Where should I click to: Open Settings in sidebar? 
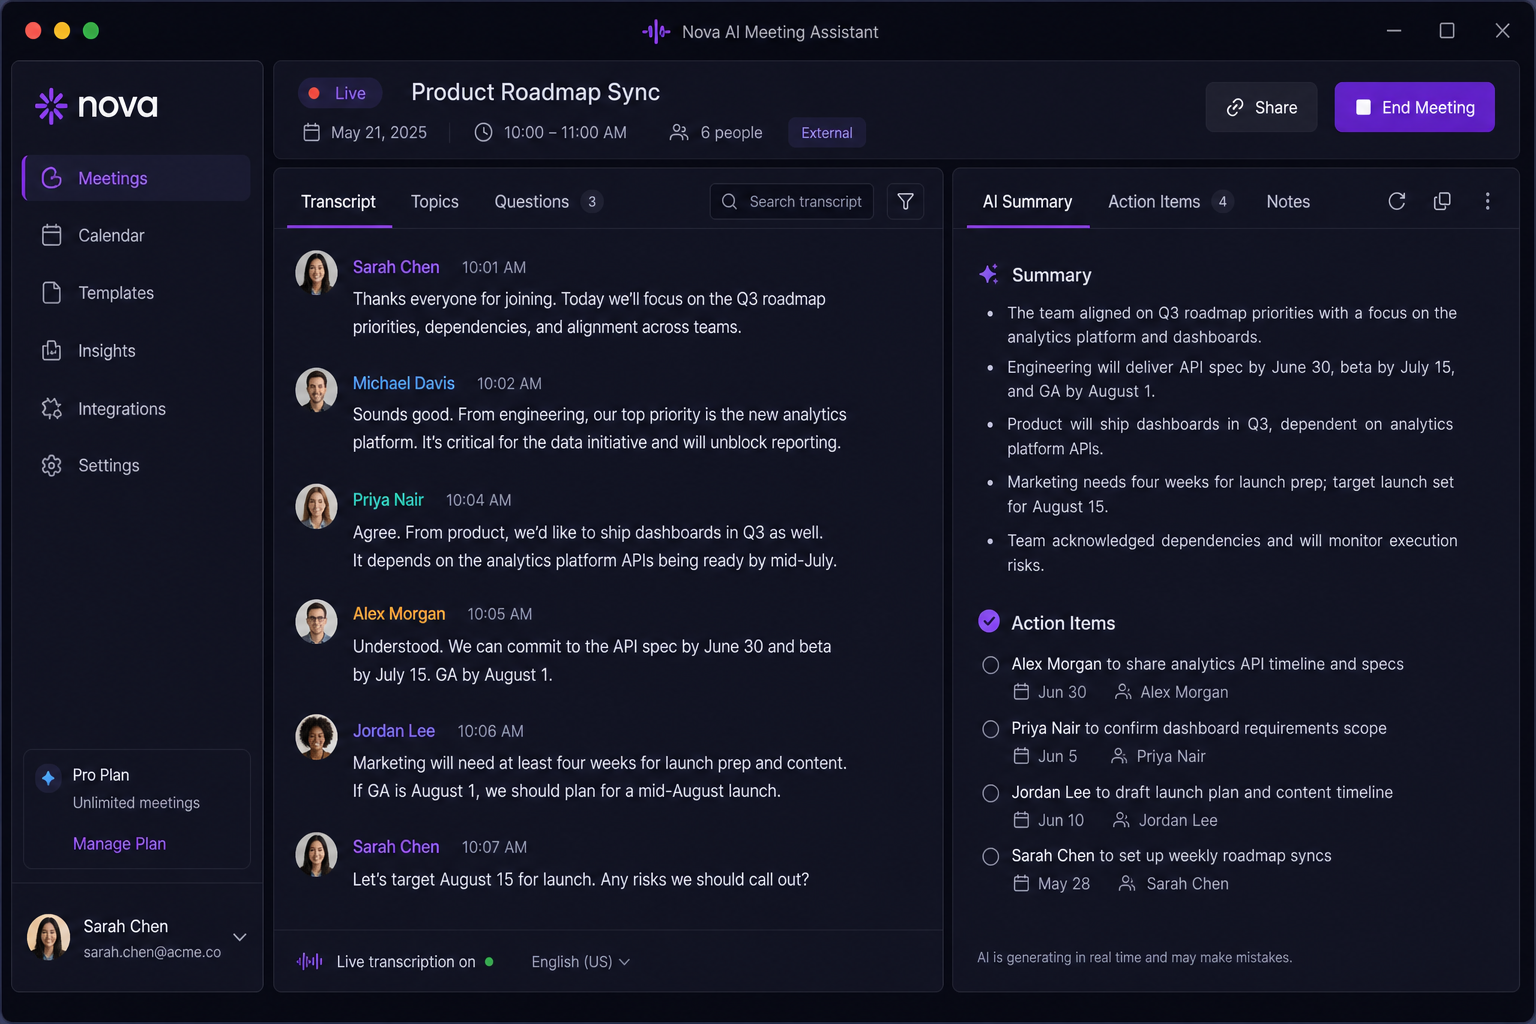pyautogui.click(x=136, y=466)
